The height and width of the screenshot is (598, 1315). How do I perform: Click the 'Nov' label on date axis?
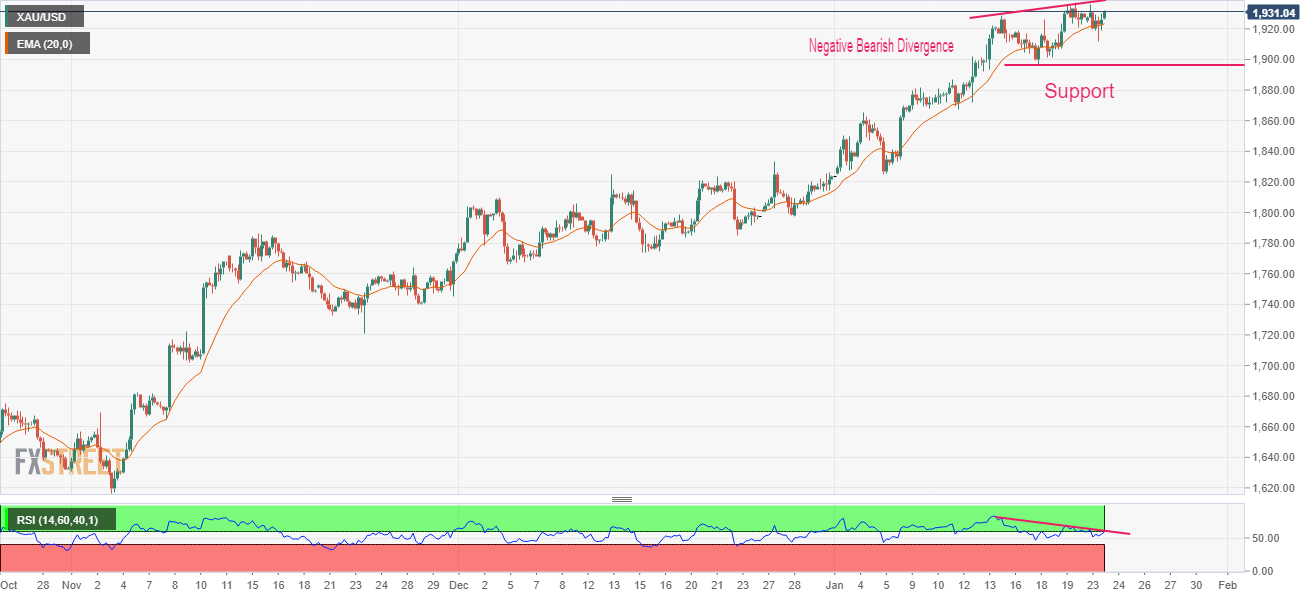pyautogui.click(x=71, y=583)
